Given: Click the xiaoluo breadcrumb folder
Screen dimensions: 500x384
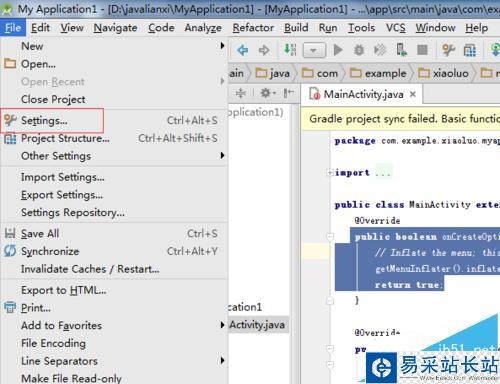Looking at the screenshot, I should [443, 73].
